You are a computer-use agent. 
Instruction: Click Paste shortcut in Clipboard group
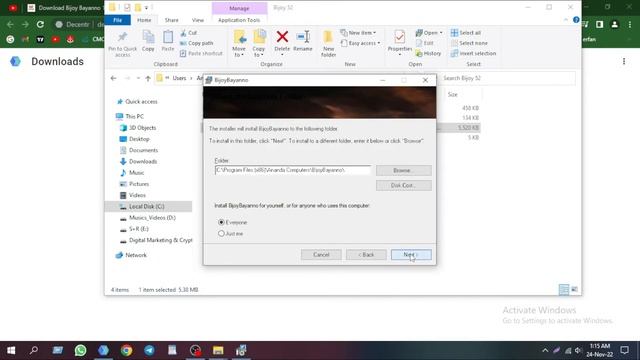[201, 53]
